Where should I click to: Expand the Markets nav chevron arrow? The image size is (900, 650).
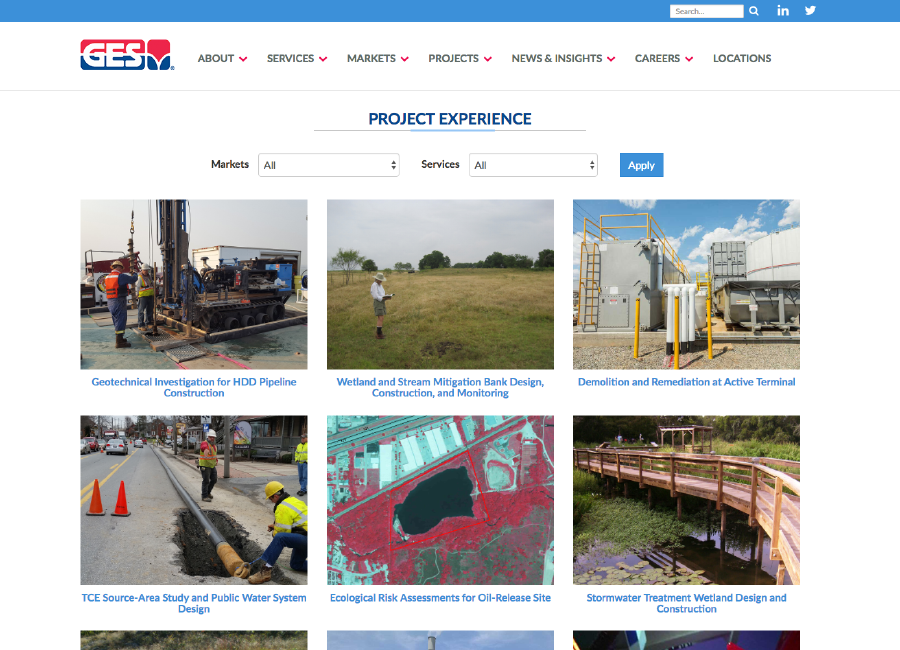tap(405, 59)
